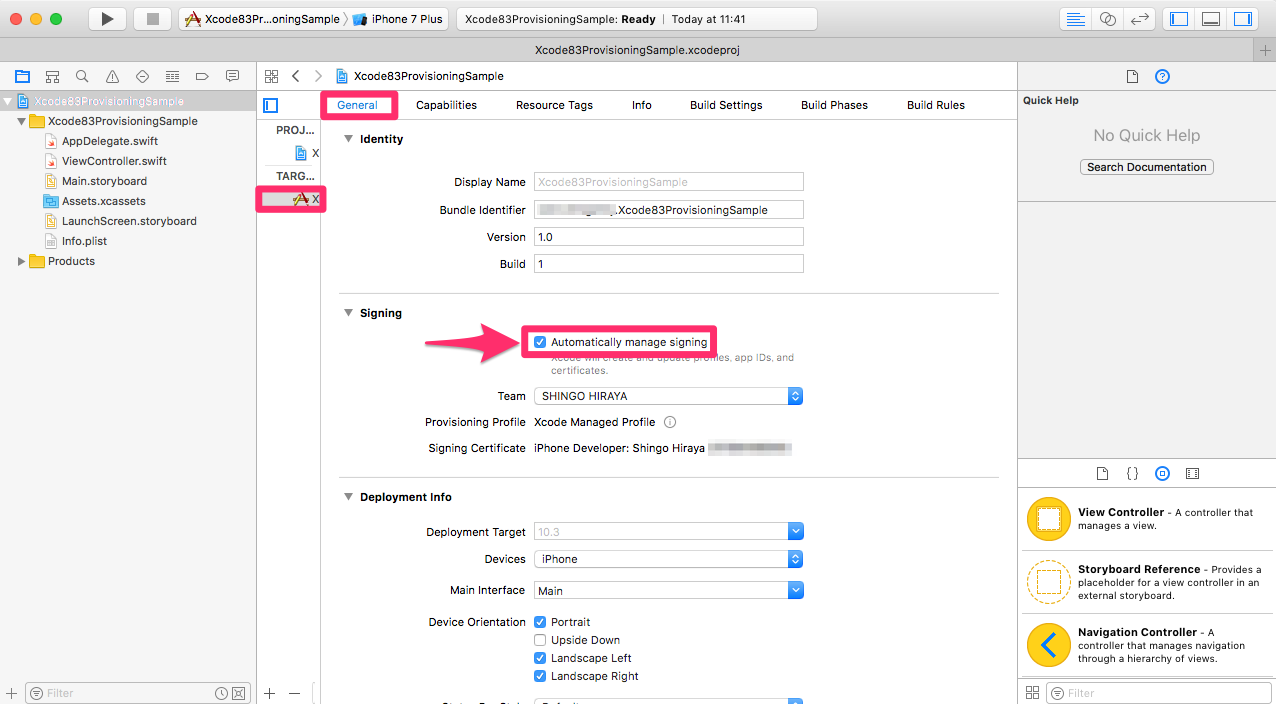Image resolution: width=1276 pixels, height=704 pixels.
Task: Switch library to icon grid view
Action: [1032, 693]
